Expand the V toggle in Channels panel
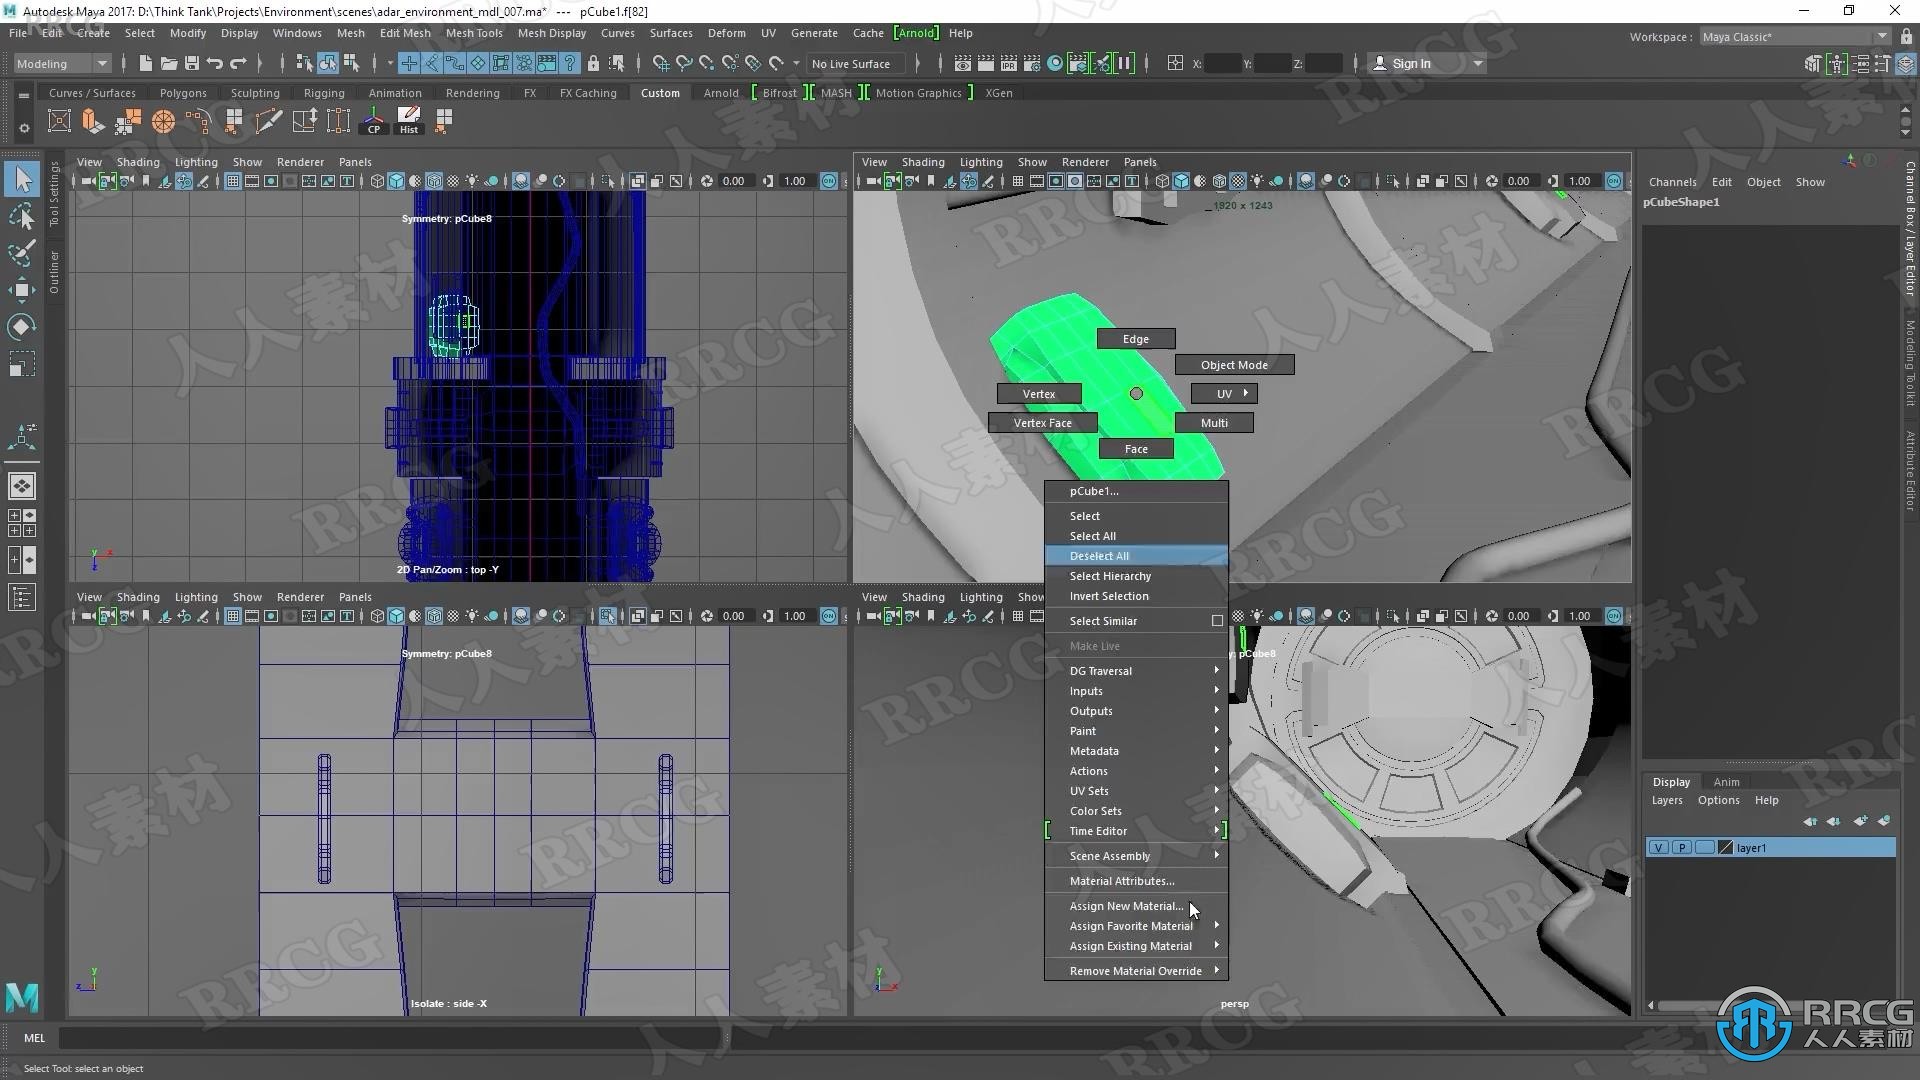Viewport: 1920px width, 1080px height. (x=1658, y=845)
